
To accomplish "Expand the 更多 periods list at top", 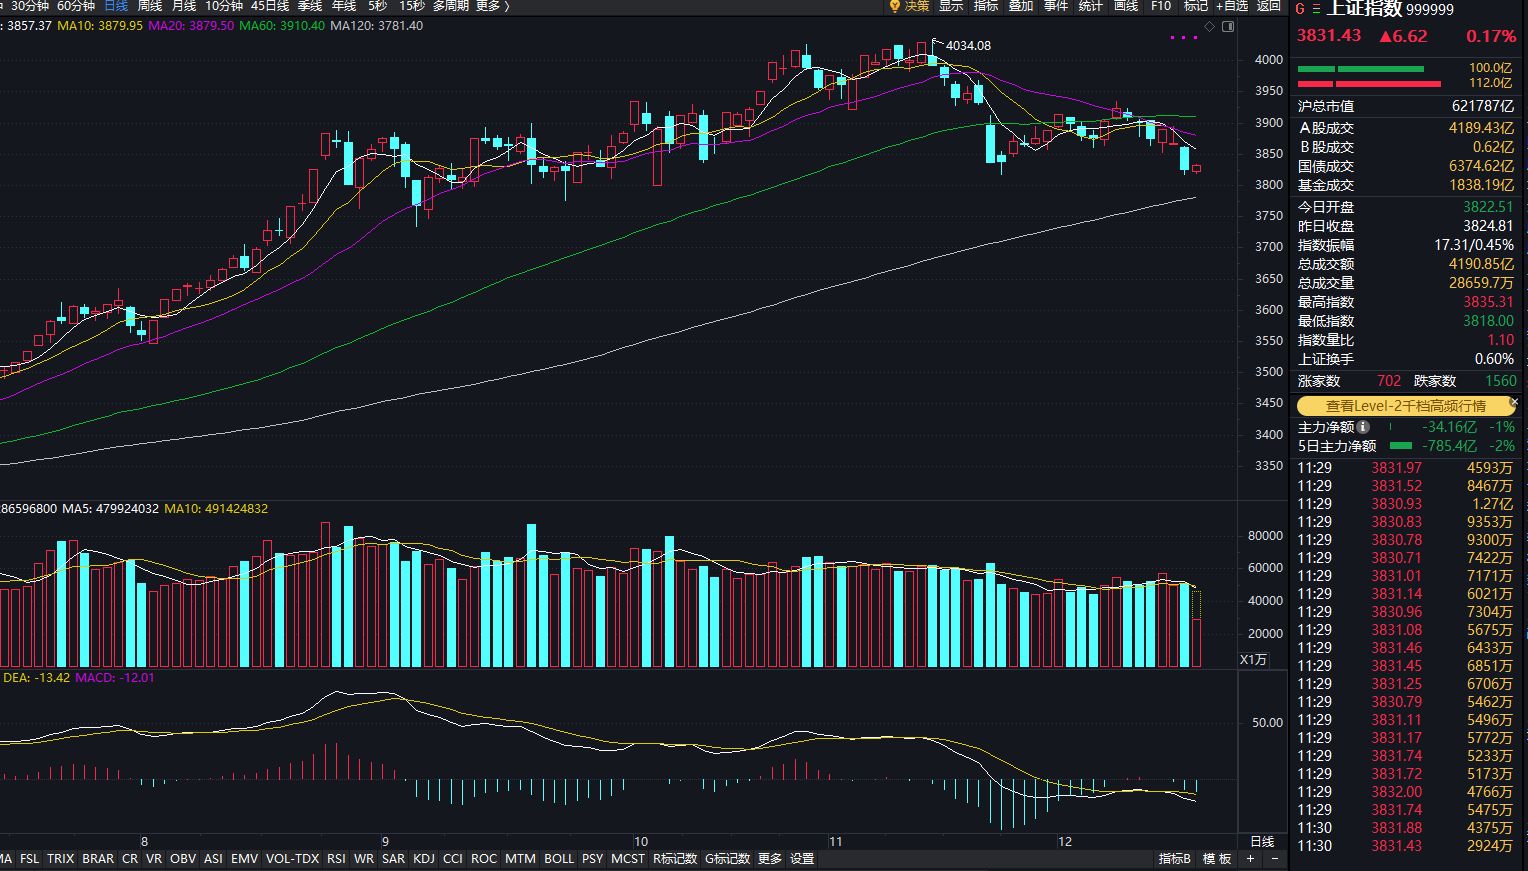I will [x=491, y=6].
